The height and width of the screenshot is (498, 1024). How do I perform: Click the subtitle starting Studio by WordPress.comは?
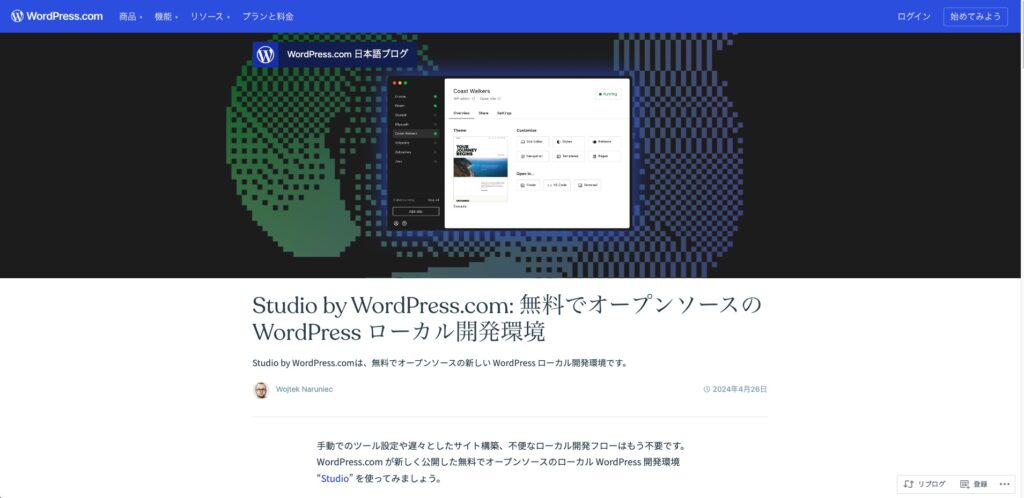tap(440, 363)
